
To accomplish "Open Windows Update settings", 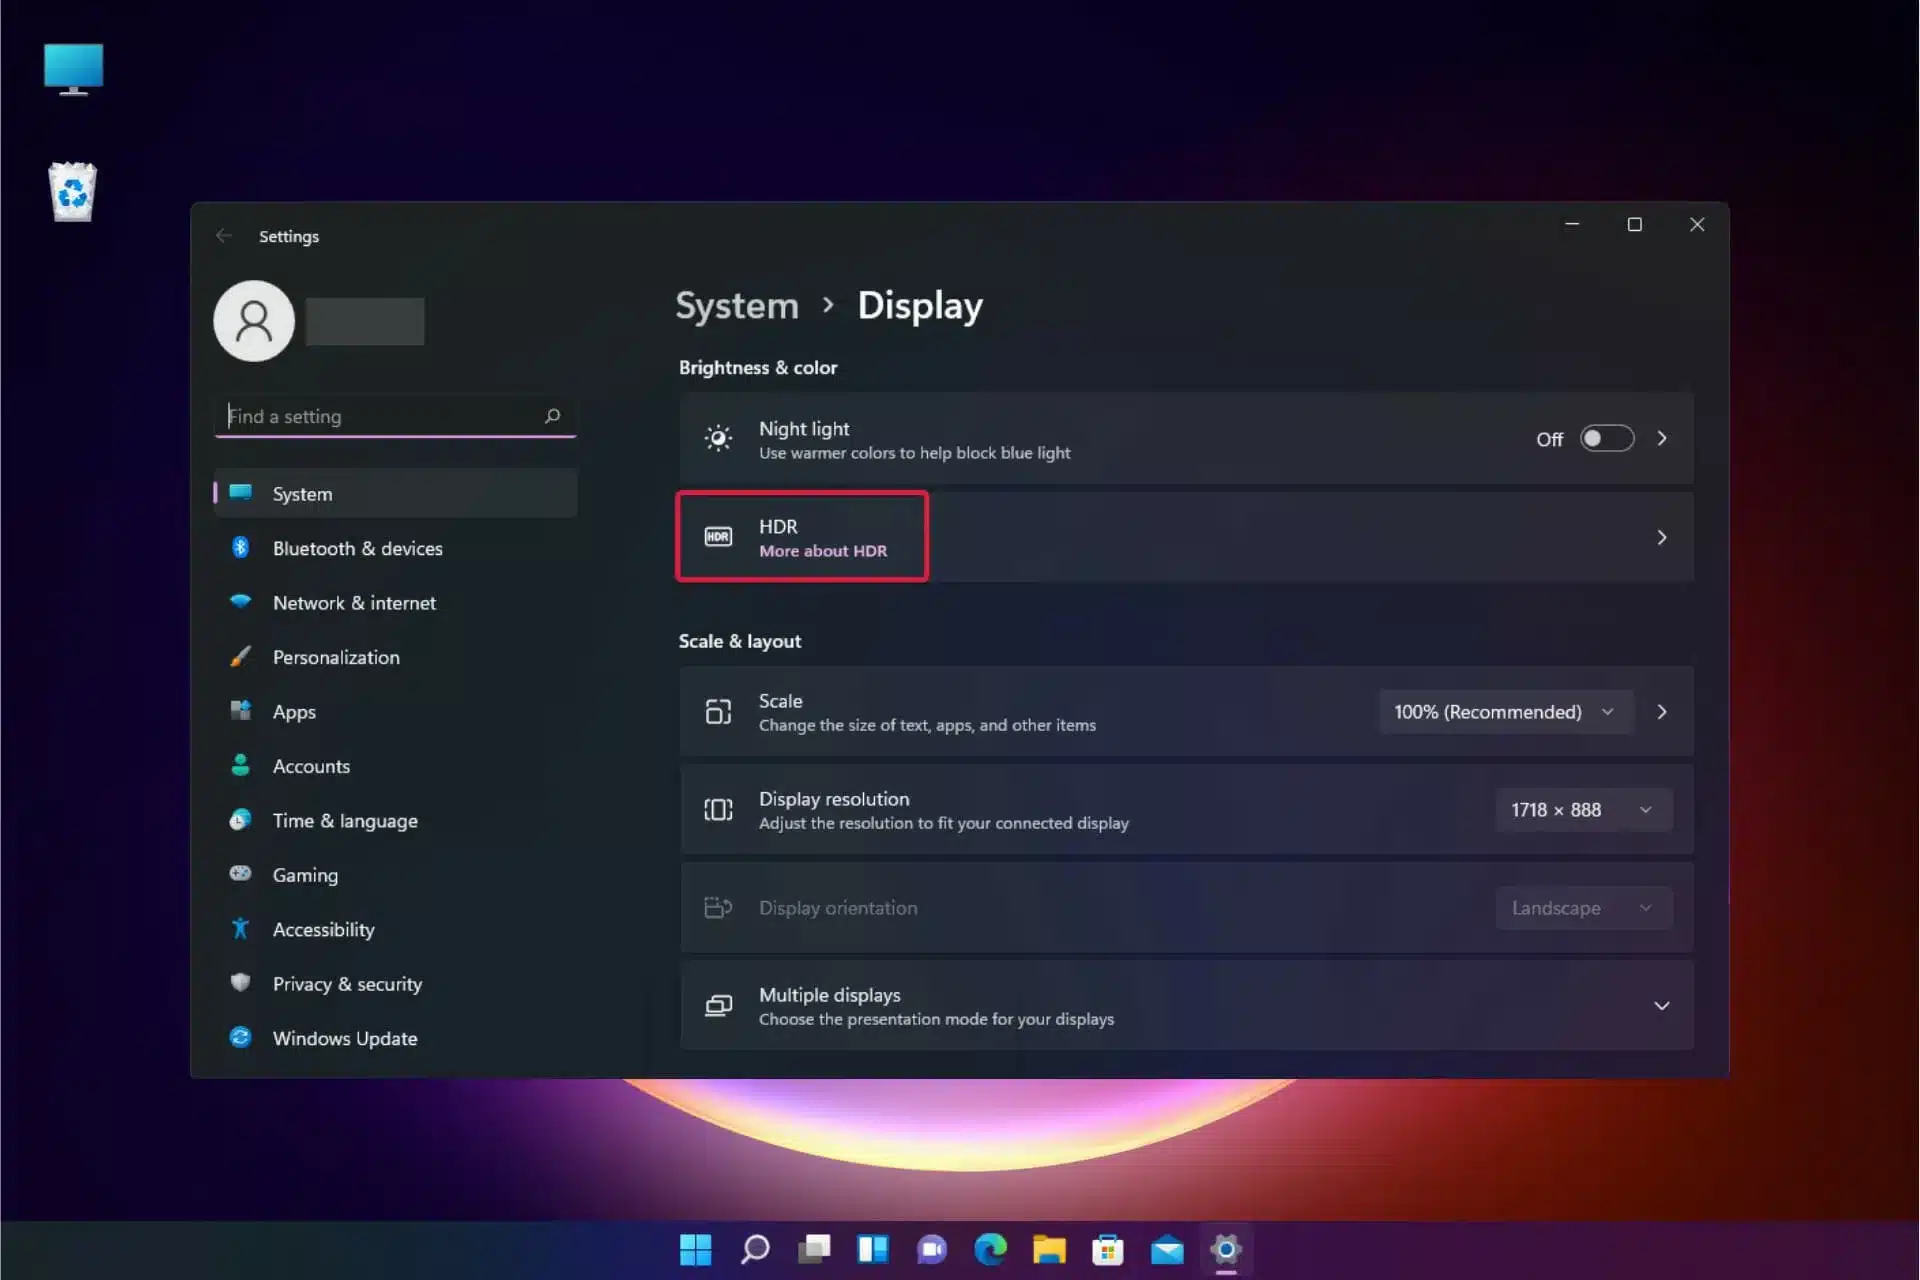I will [346, 1037].
